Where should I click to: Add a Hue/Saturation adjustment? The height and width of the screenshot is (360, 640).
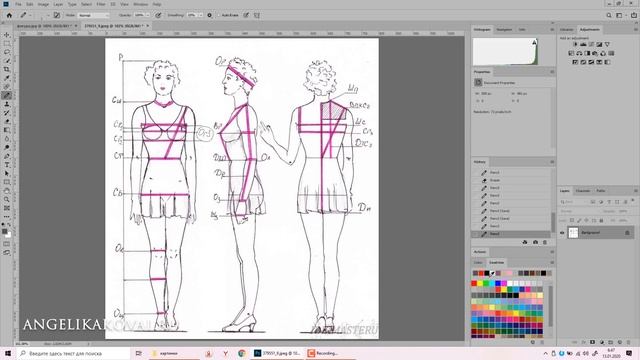click(x=571, y=53)
